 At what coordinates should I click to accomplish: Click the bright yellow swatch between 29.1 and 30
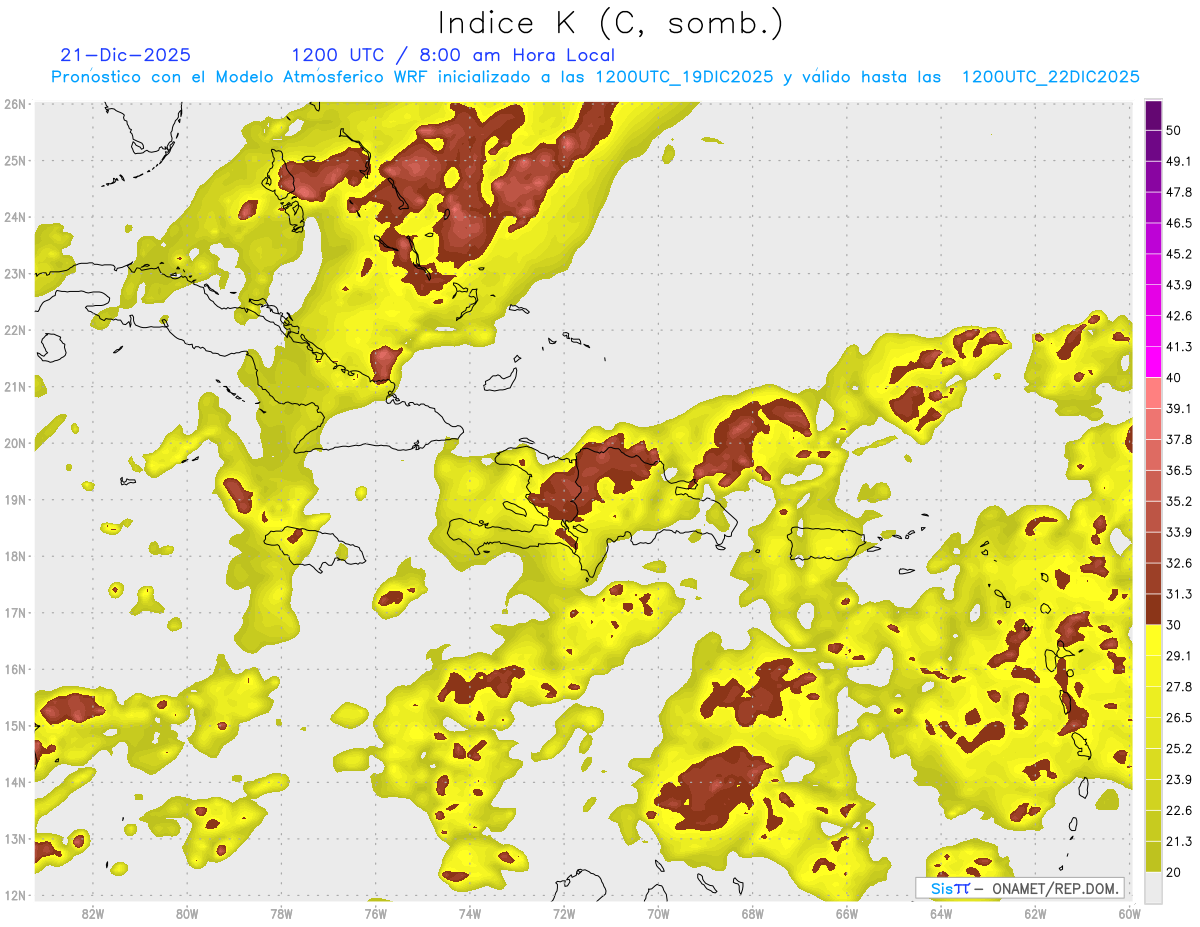(x=1154, y=640)
